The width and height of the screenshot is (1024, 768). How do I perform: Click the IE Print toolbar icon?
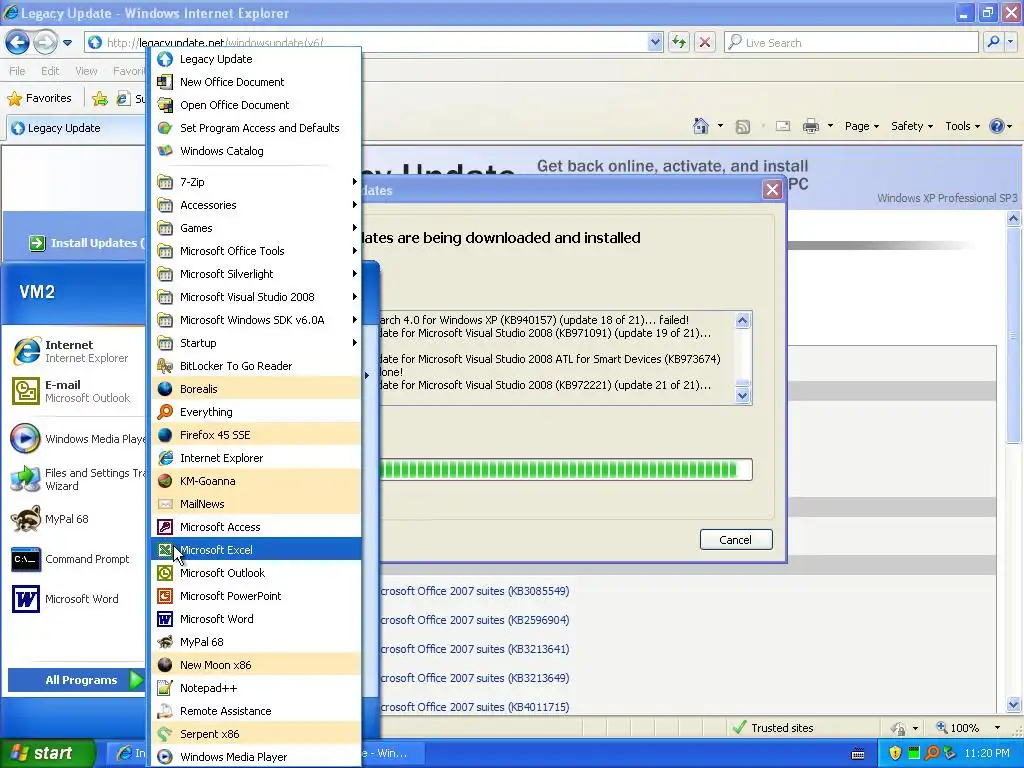(810, 126)
